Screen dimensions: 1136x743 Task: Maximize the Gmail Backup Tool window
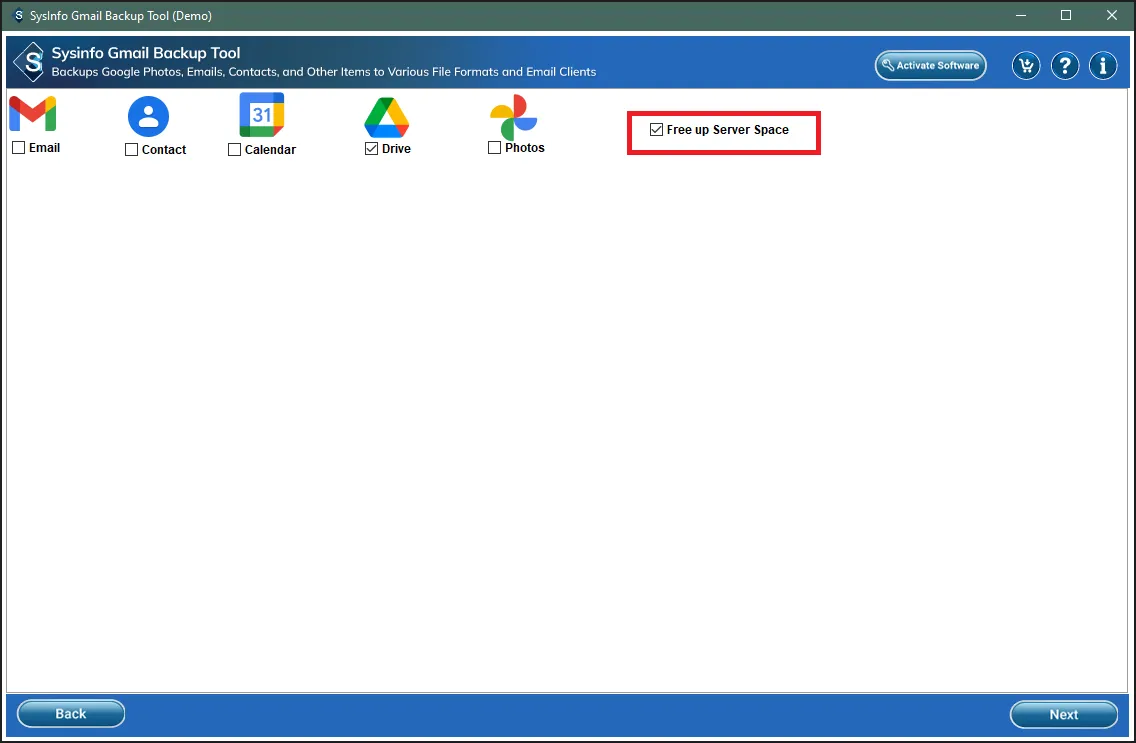point(1066,15)
